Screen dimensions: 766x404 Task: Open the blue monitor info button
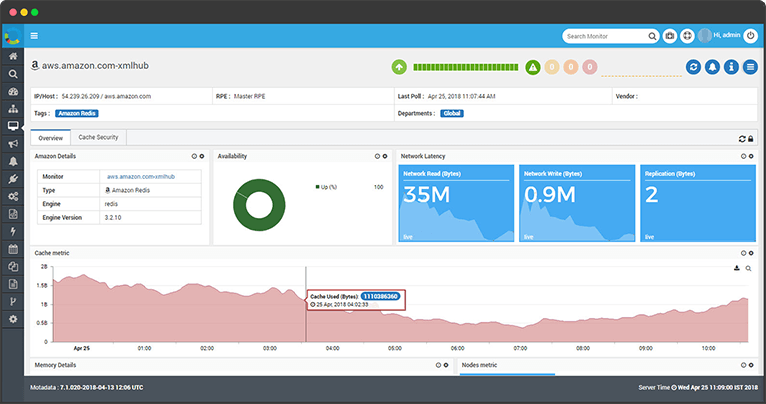[x=731, y=67]
